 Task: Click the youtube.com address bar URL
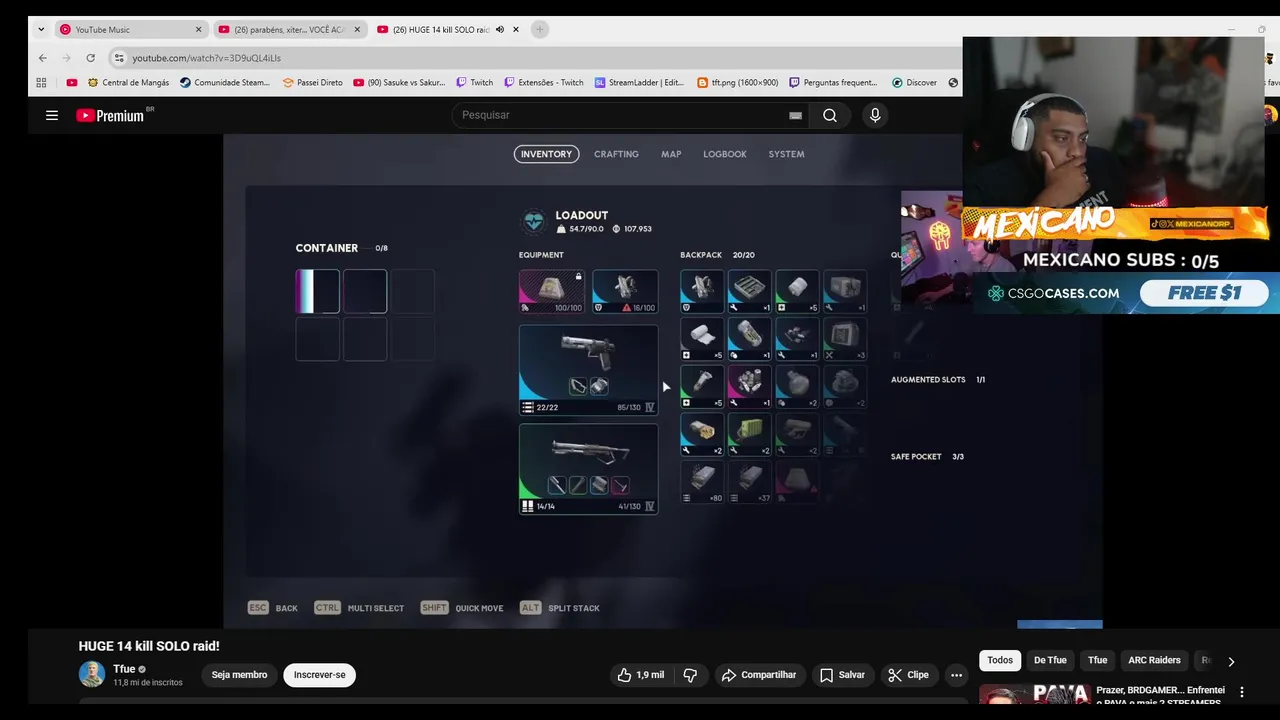tap(206, 58)
